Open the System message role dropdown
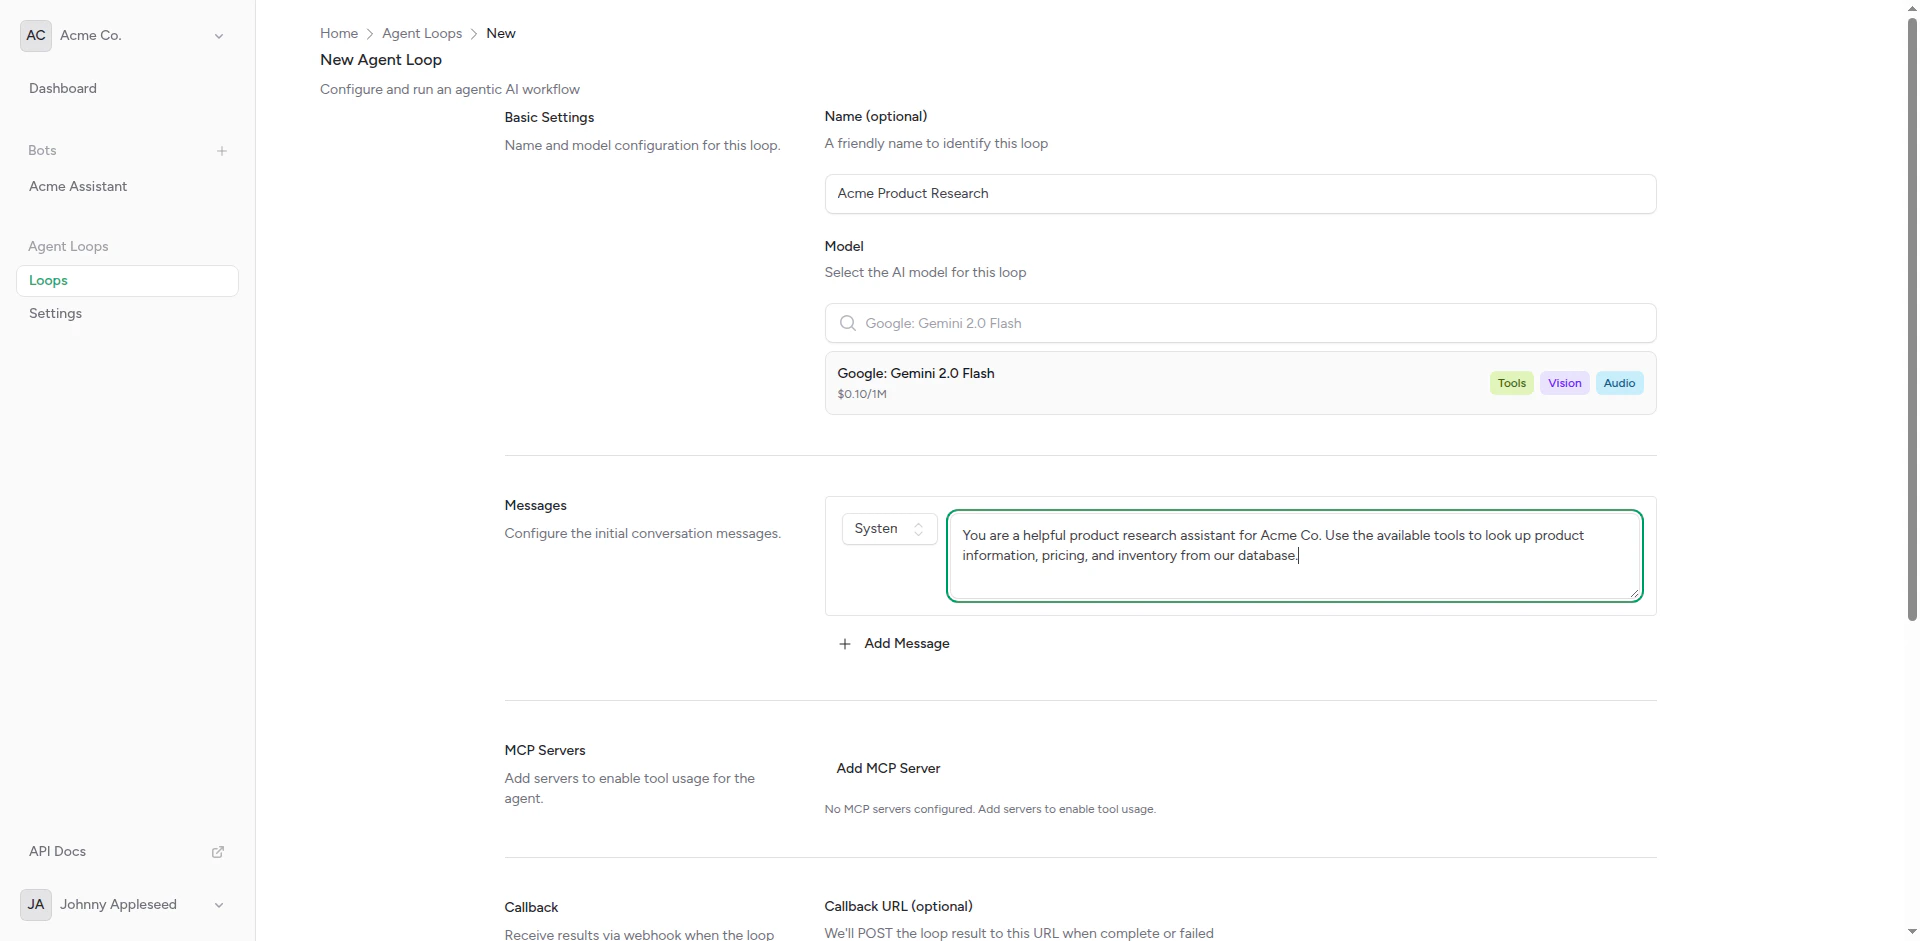This screenshot has height=941, width=1920. coord(889,529)
